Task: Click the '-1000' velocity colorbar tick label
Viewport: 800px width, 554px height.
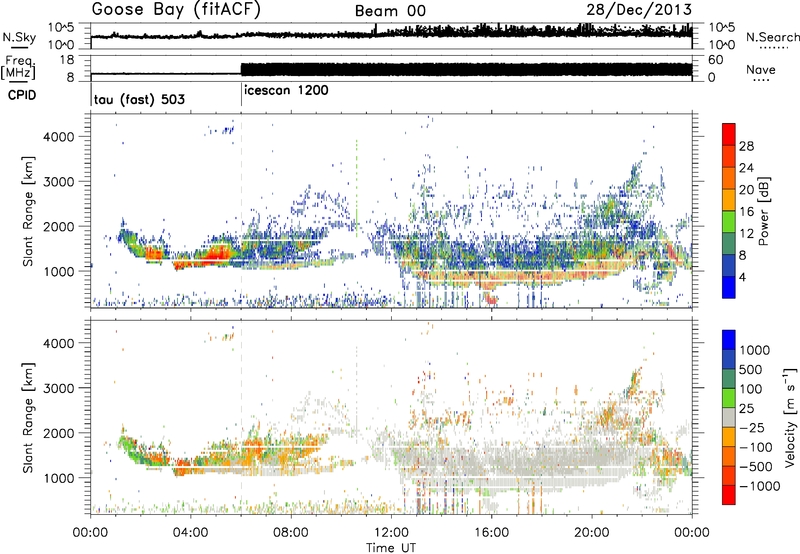Action: click(x=759, y=486)
